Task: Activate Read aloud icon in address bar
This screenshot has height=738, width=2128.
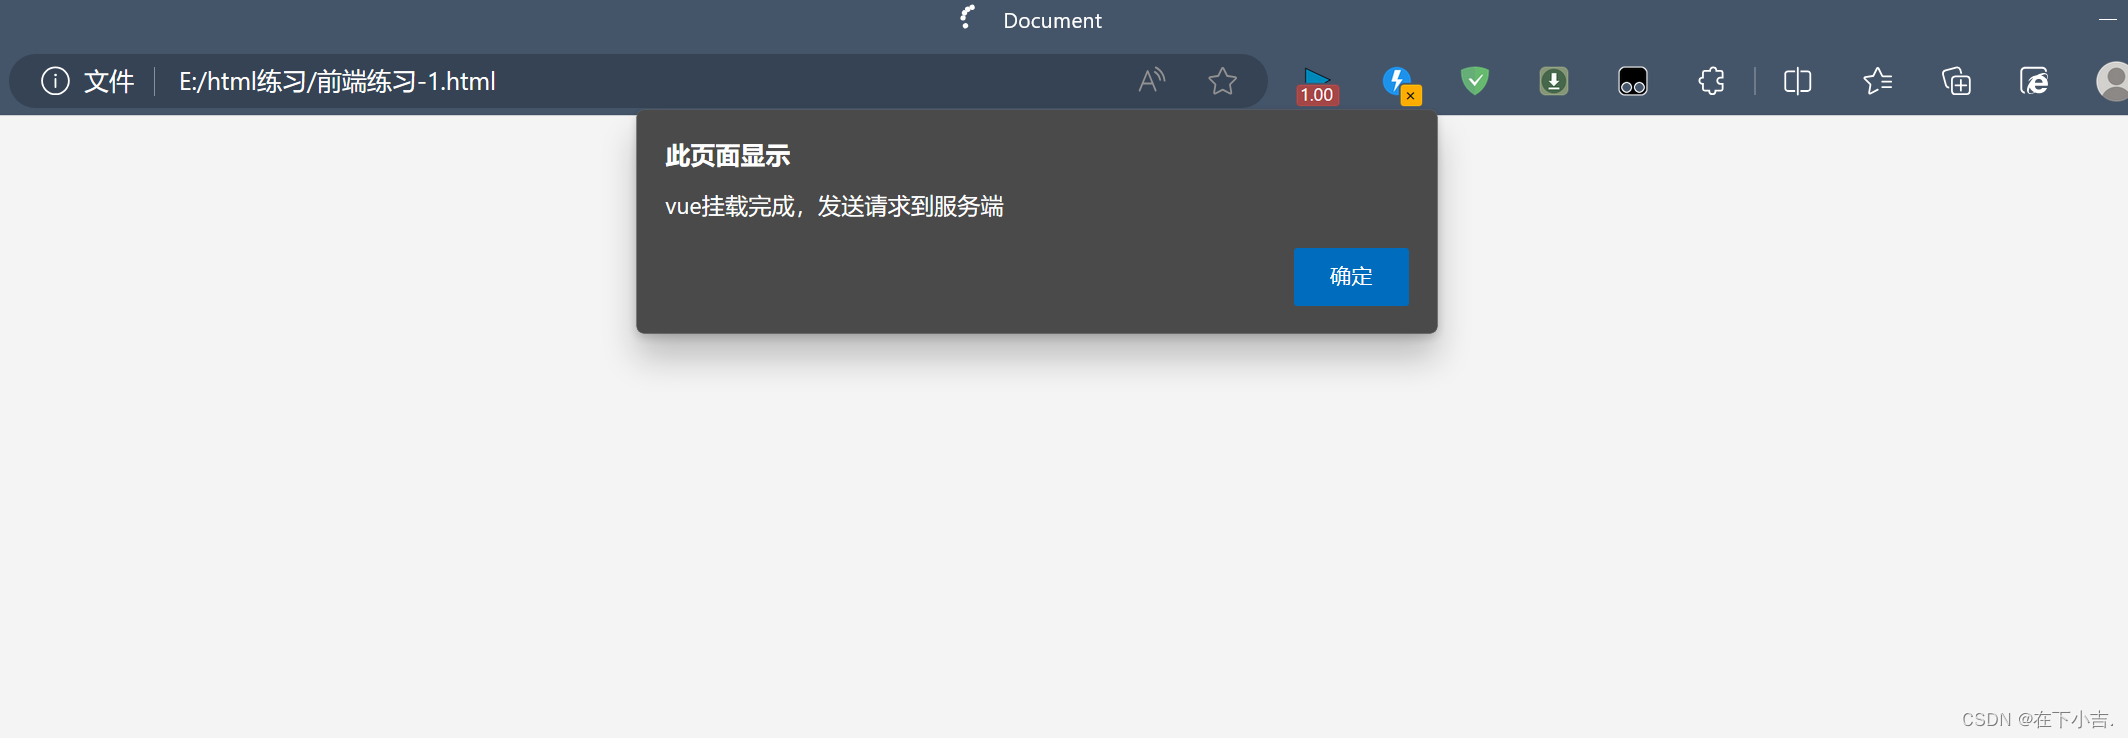Action: pyautogui.click(x=1152, y=81)
